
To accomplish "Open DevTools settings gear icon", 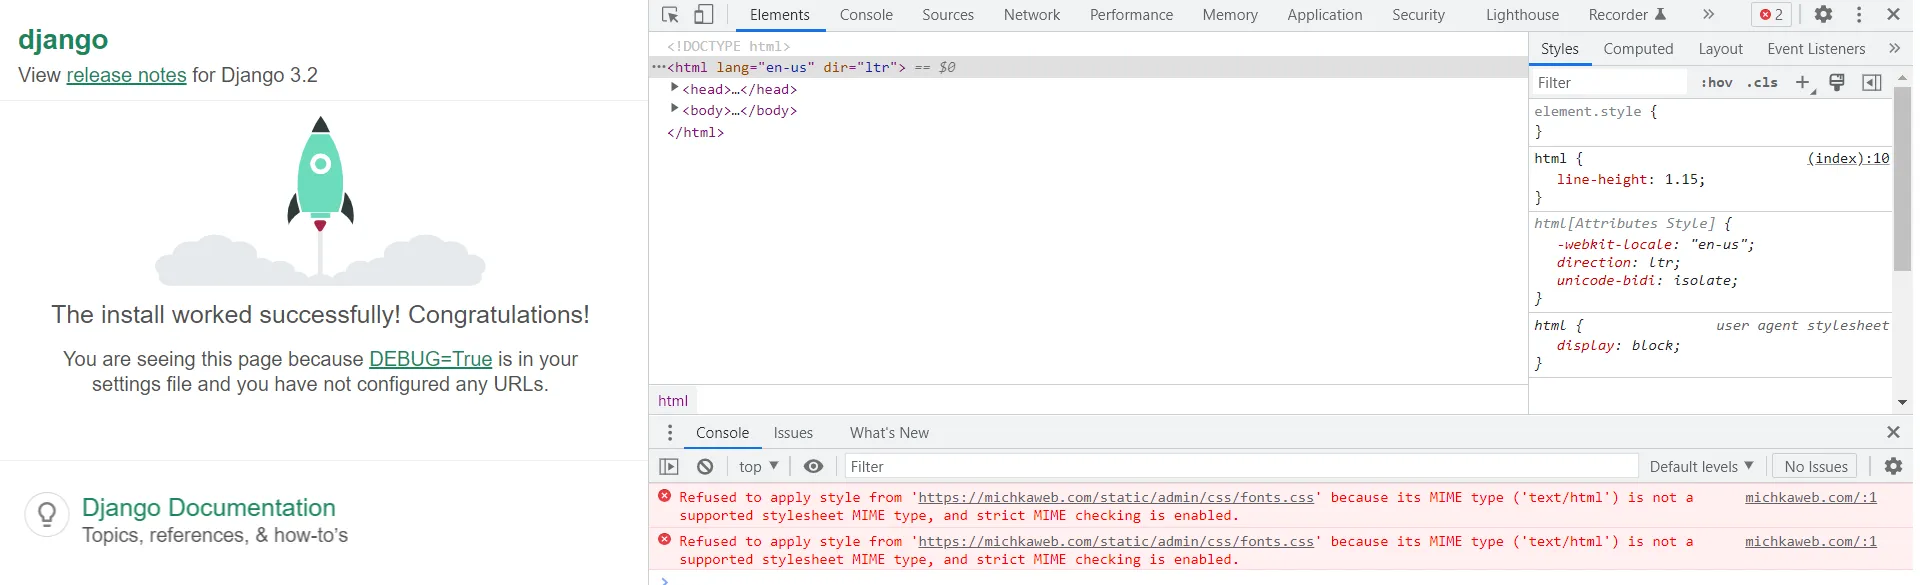I will click(1824, 14).
